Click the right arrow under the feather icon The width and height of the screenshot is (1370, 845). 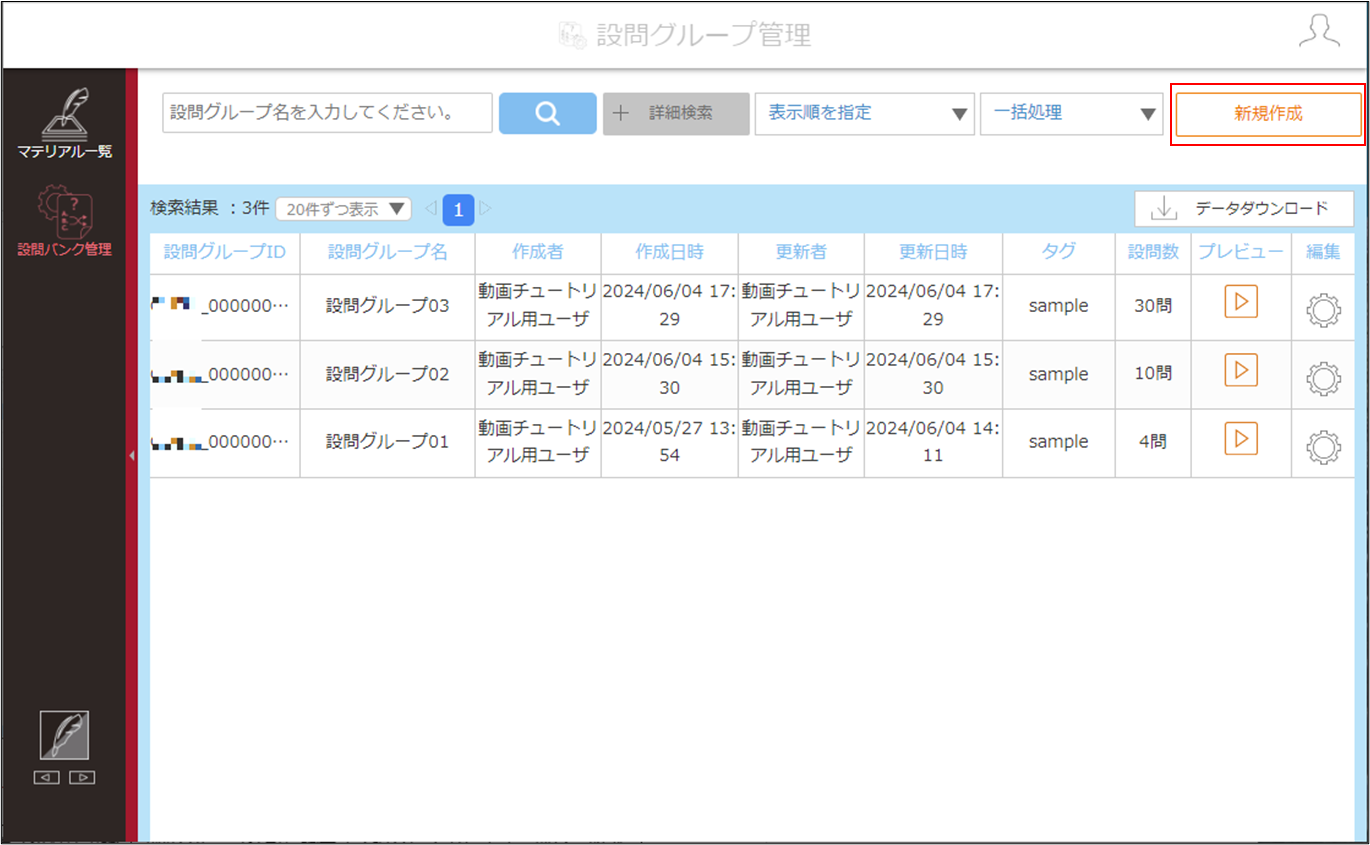(82, 777)
